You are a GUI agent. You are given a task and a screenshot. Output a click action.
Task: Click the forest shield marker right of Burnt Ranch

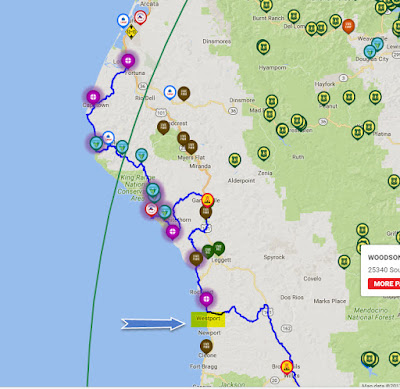coord(294,16)
